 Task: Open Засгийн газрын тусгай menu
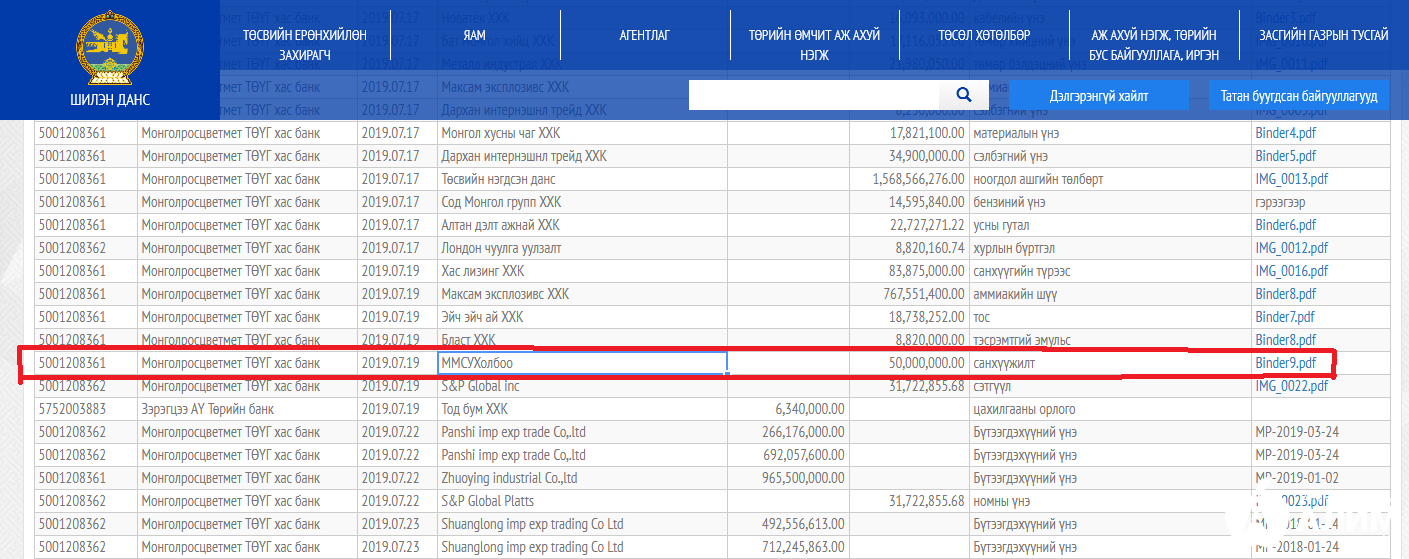point(1324,35)
